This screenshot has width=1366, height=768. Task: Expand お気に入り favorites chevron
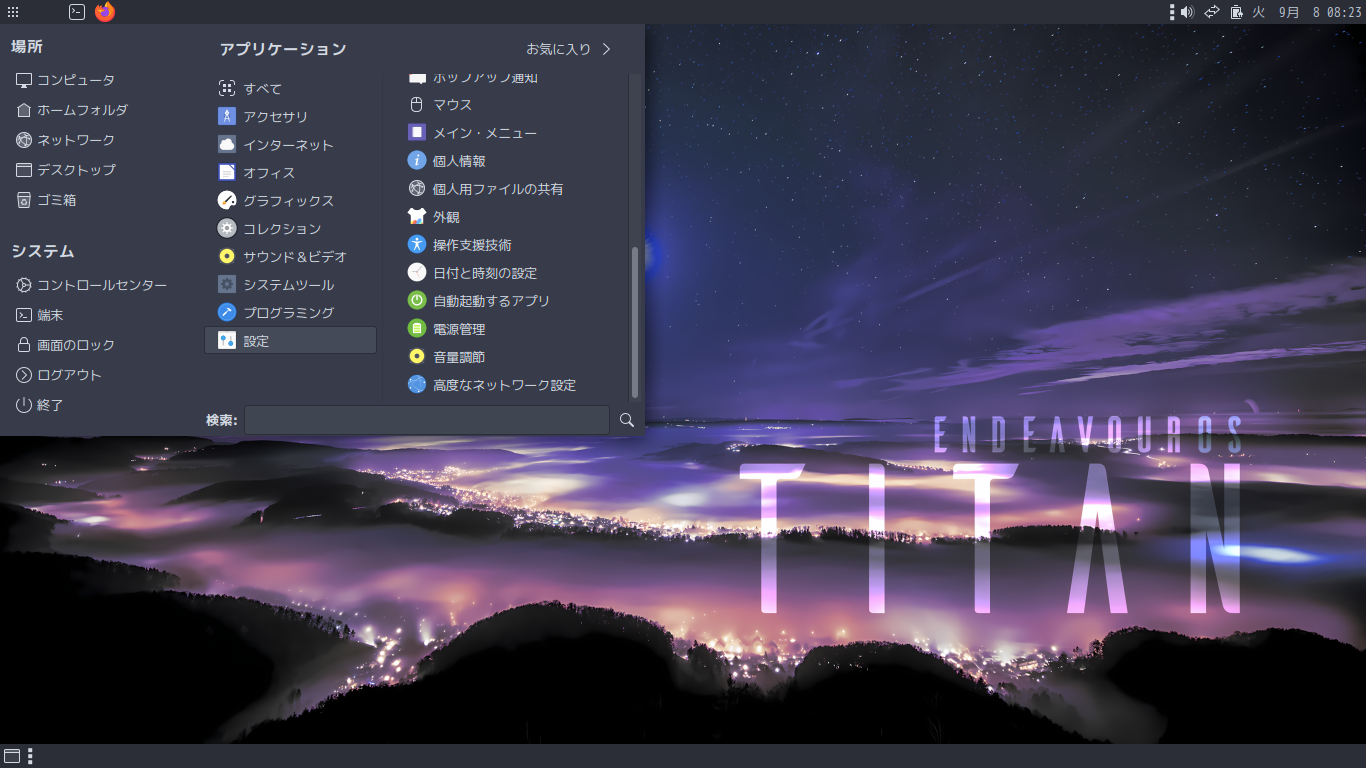click(x=606, y=49)
